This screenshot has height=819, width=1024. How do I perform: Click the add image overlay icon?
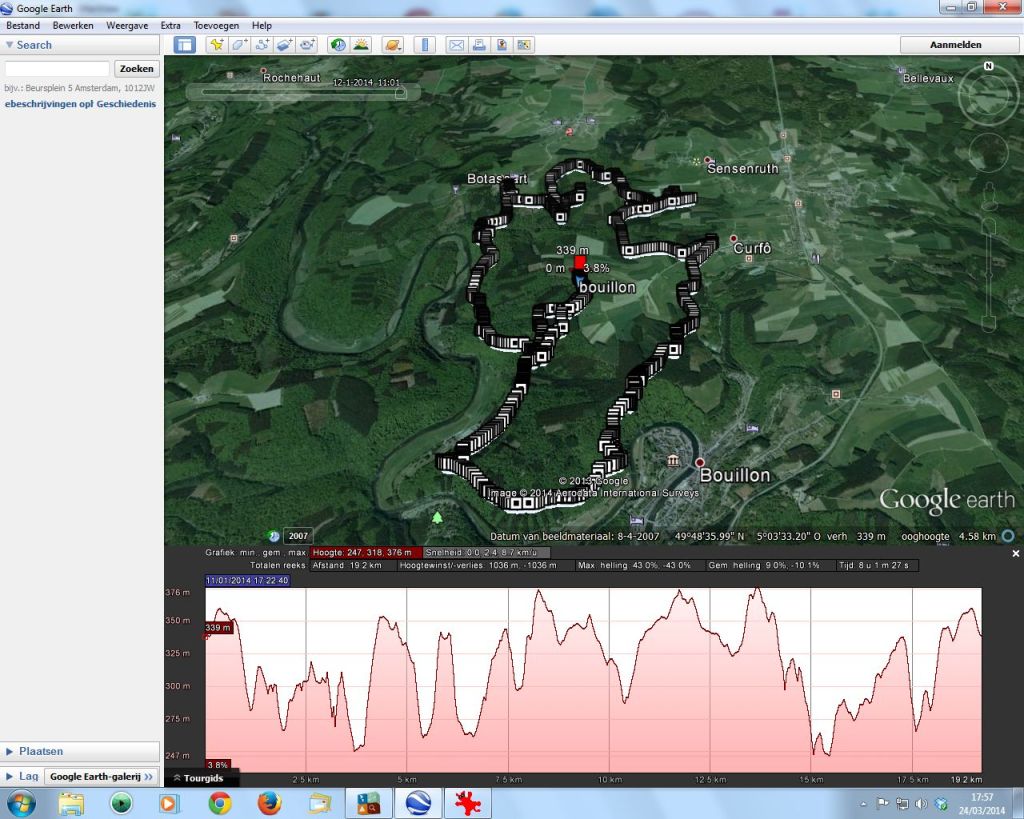coord(285,45)
